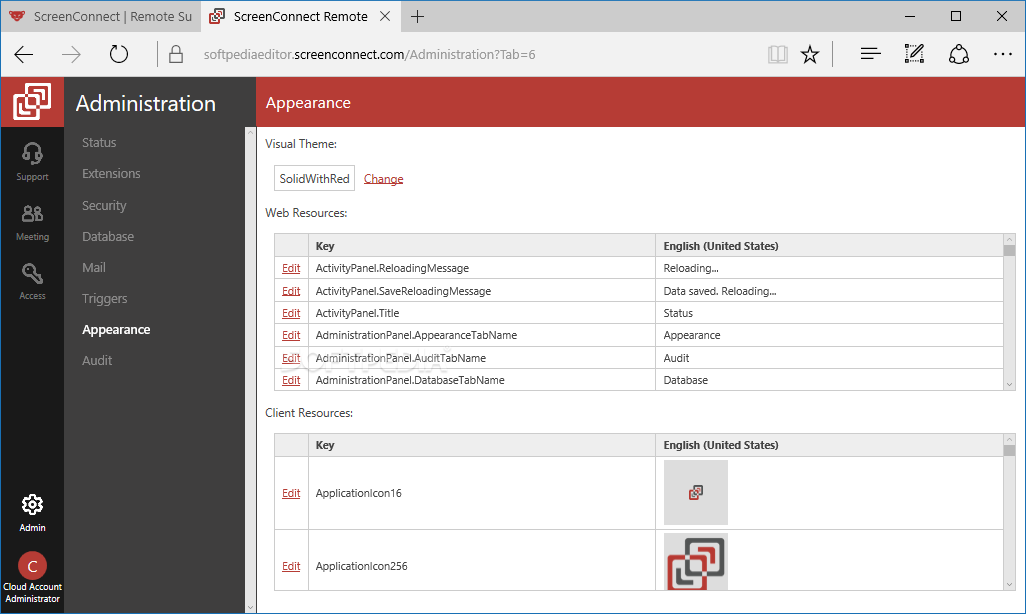Edit AdministrationPanel.DatabaseTabName resource

[x=291, y=380]
